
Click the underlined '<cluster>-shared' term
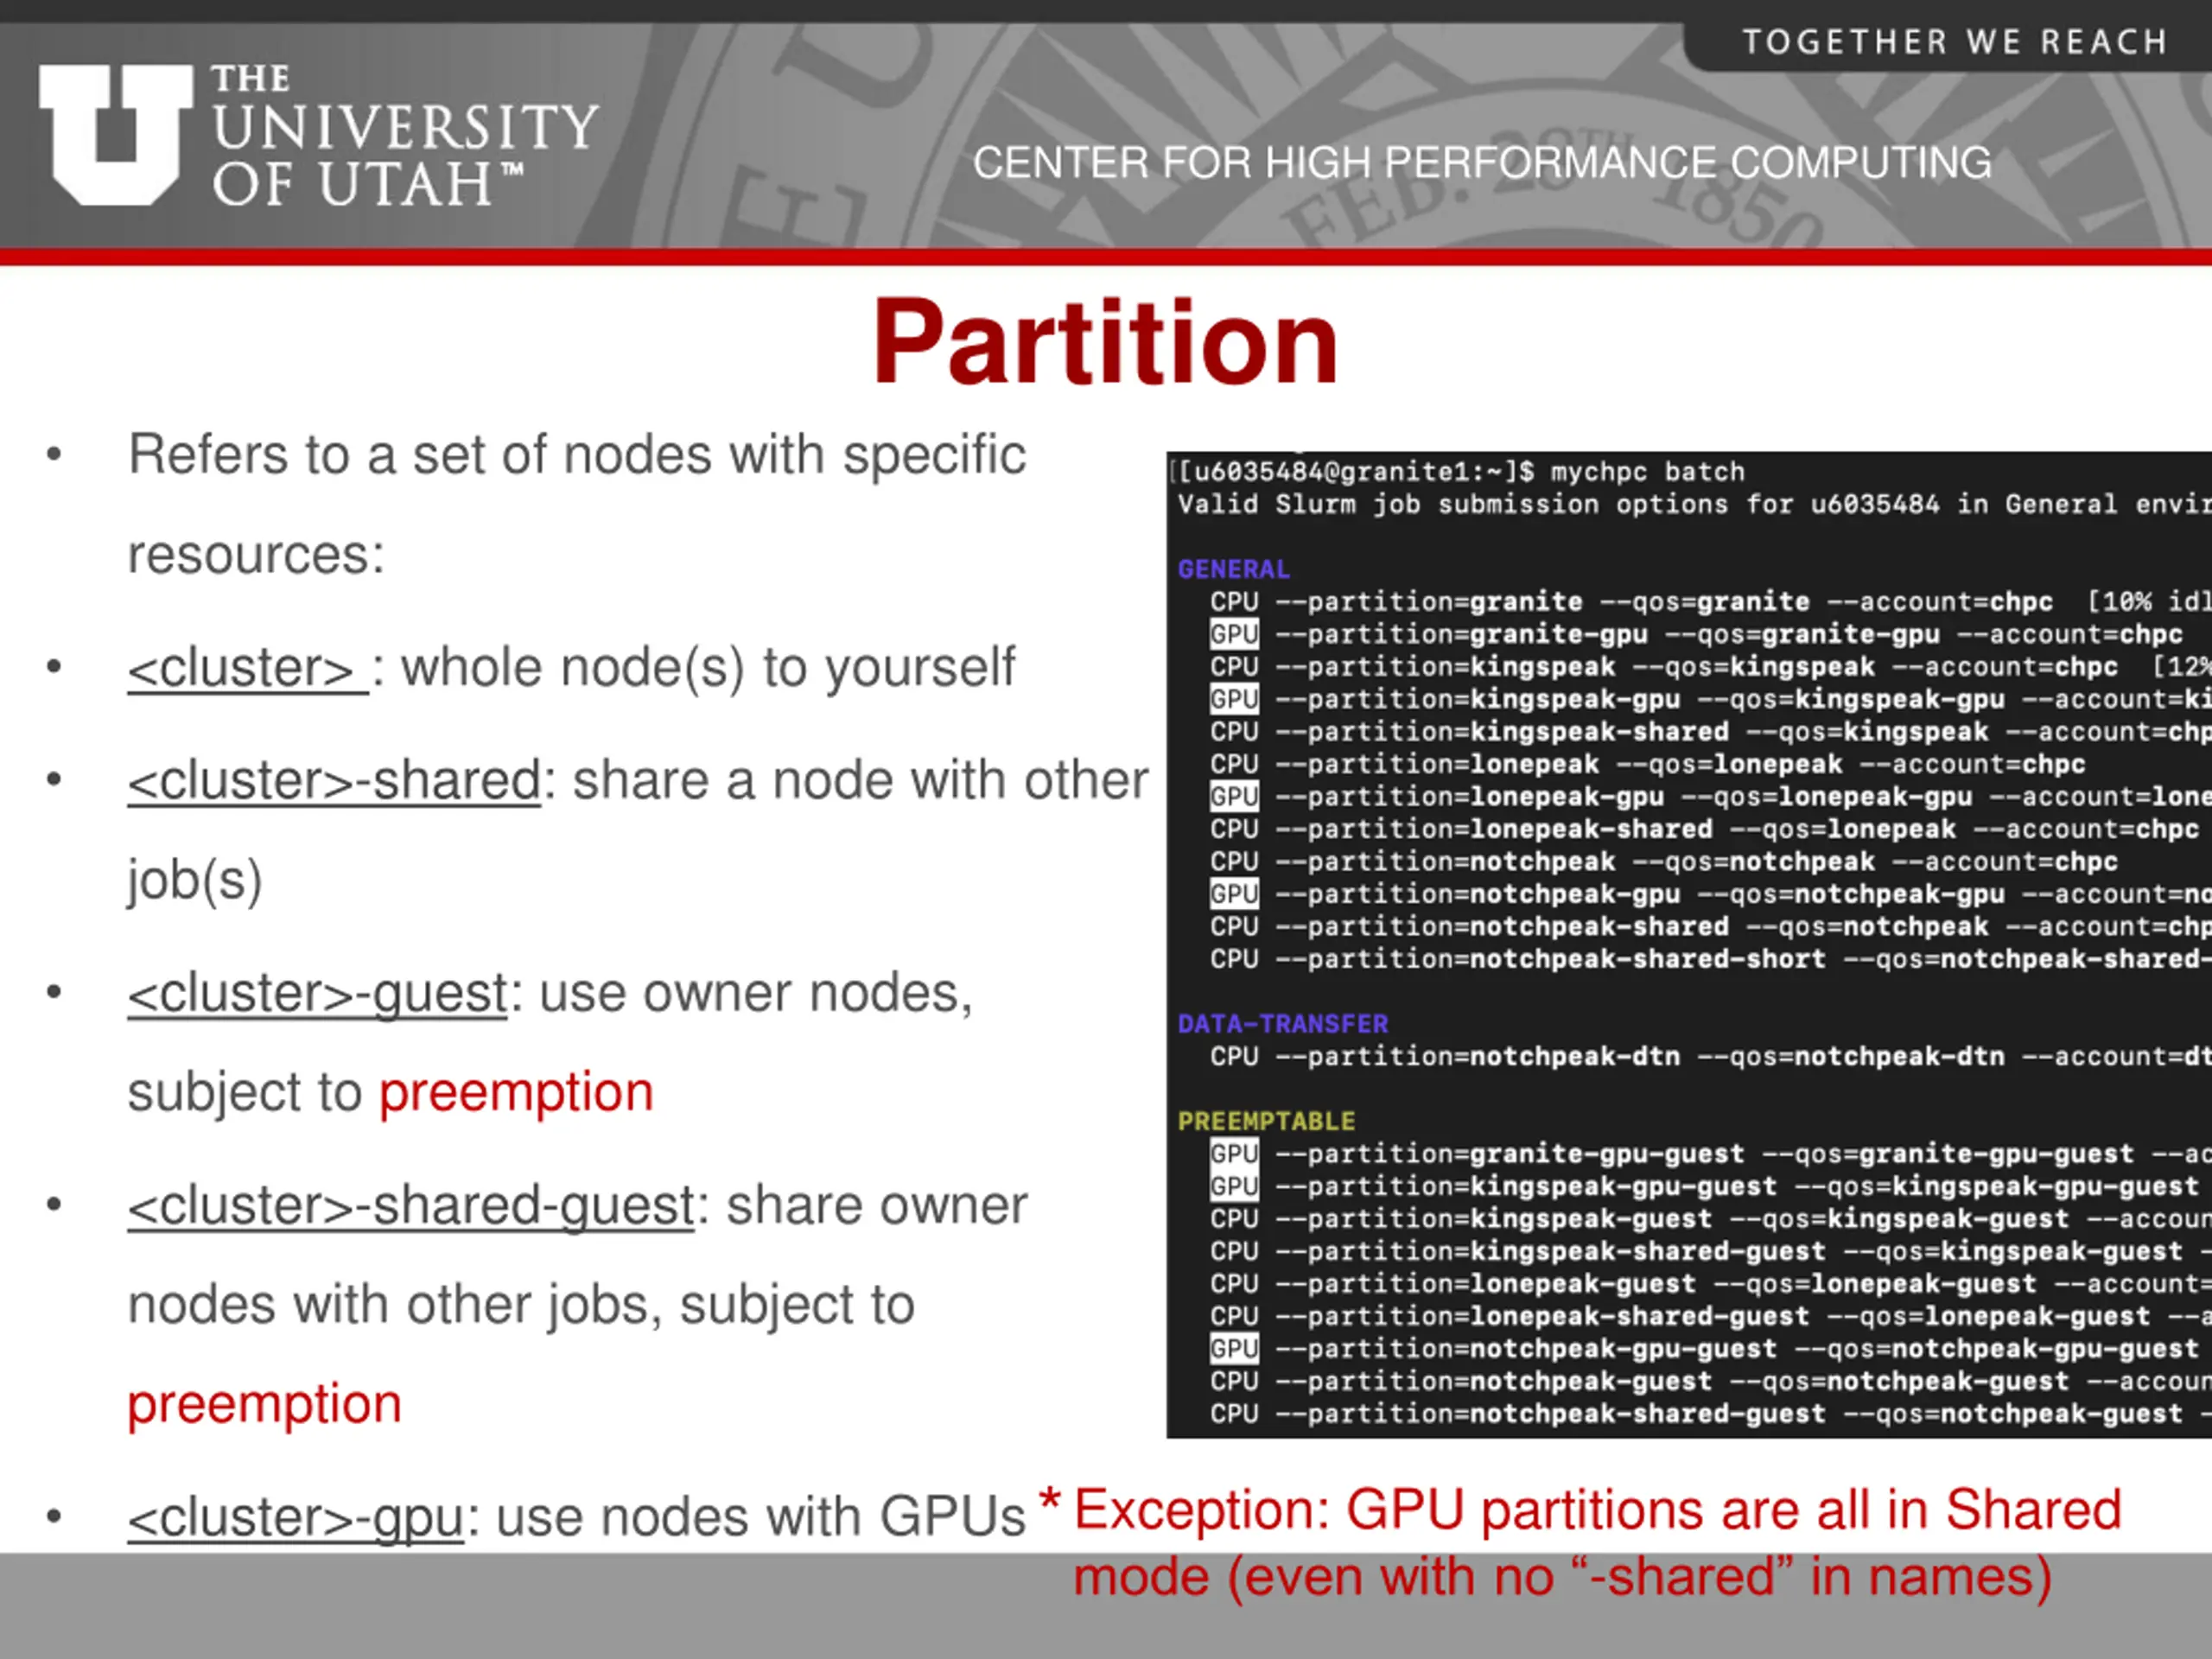pos(334,780)
